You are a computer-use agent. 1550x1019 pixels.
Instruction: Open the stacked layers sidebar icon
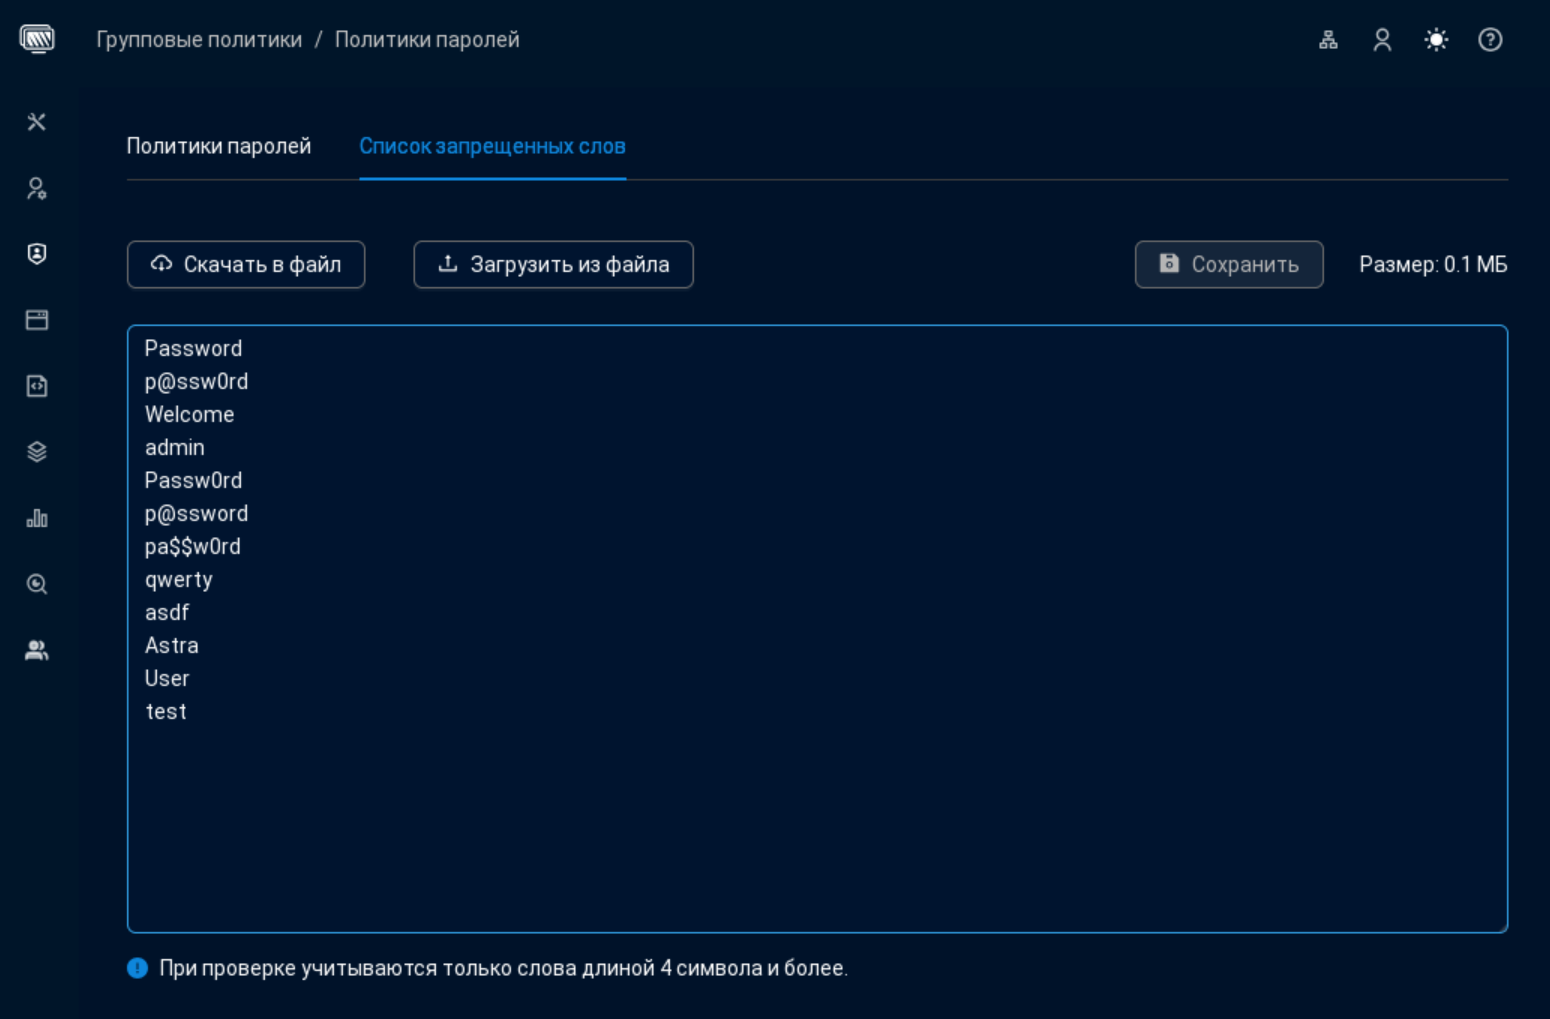click(x=37, y=452)
